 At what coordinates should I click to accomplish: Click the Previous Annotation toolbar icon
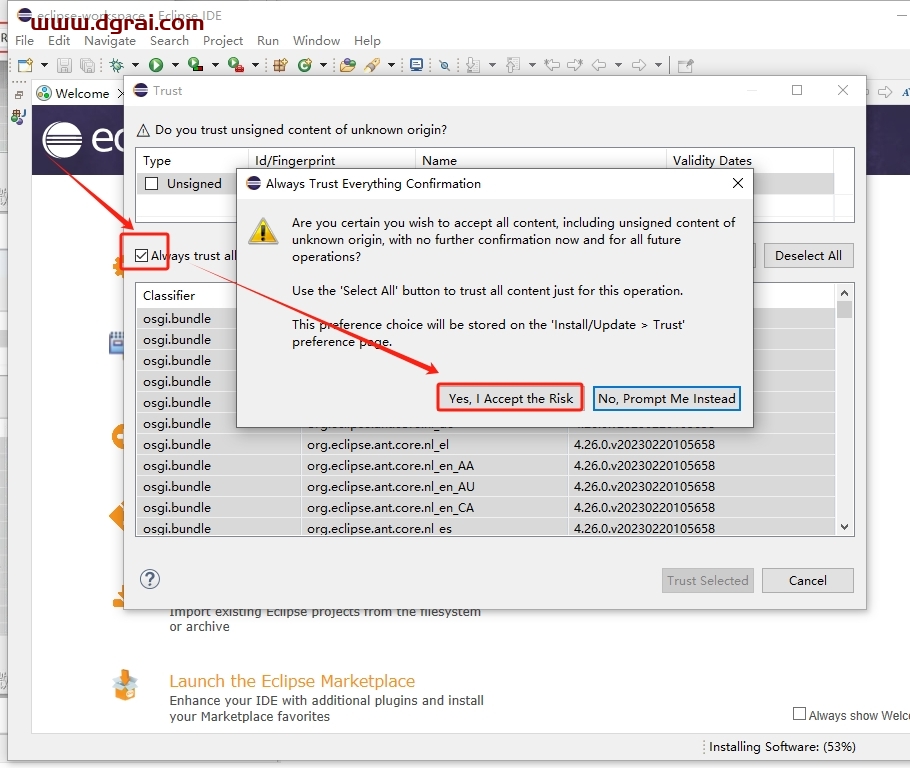pos(513,65)
